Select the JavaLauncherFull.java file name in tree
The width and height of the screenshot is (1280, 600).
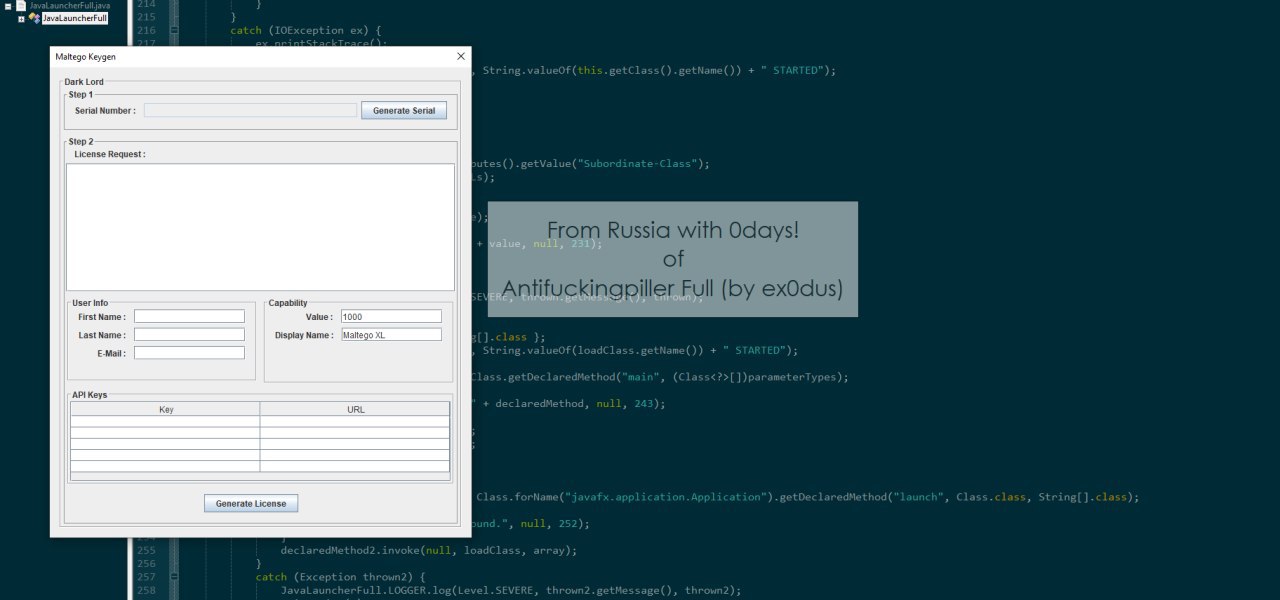pos(70,5)
